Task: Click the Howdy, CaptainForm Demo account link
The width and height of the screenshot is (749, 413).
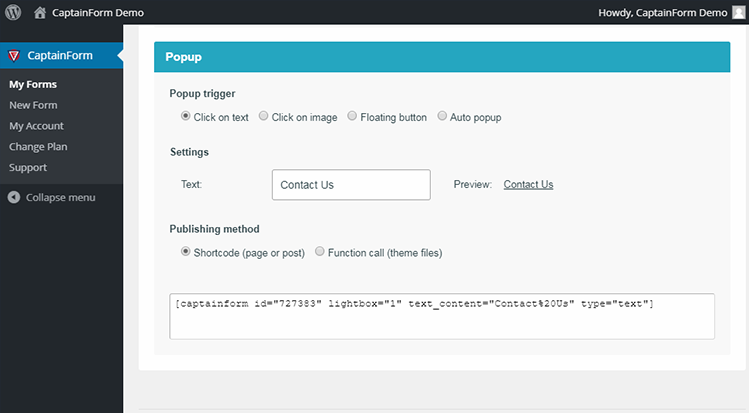Action: click(x=663, y=13)
